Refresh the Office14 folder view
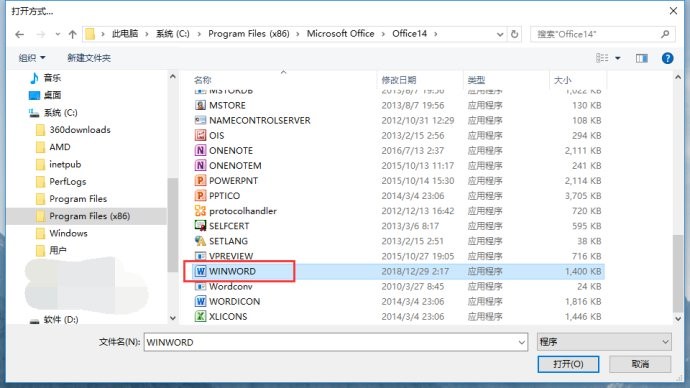 click(514, 34)
